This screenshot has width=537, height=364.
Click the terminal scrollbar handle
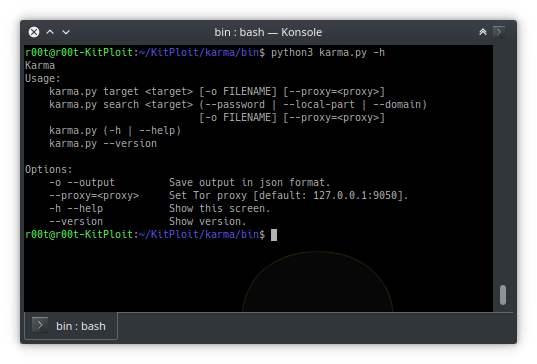tap(503, 294)
